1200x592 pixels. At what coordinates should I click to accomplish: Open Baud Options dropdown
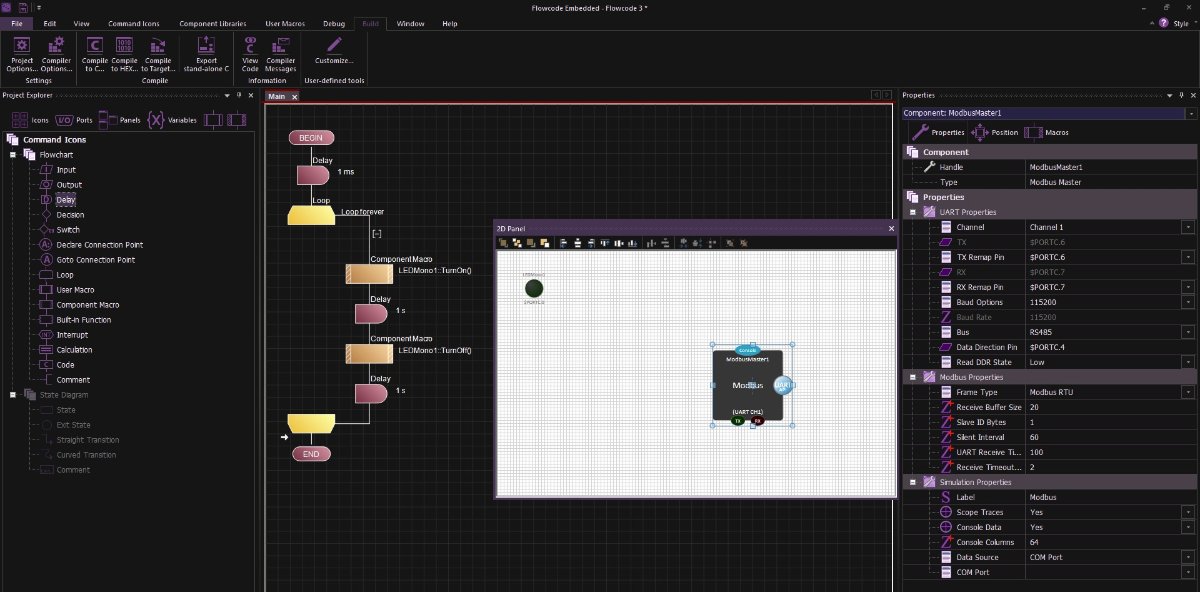pyautogui.click(x=1189, y=302)
